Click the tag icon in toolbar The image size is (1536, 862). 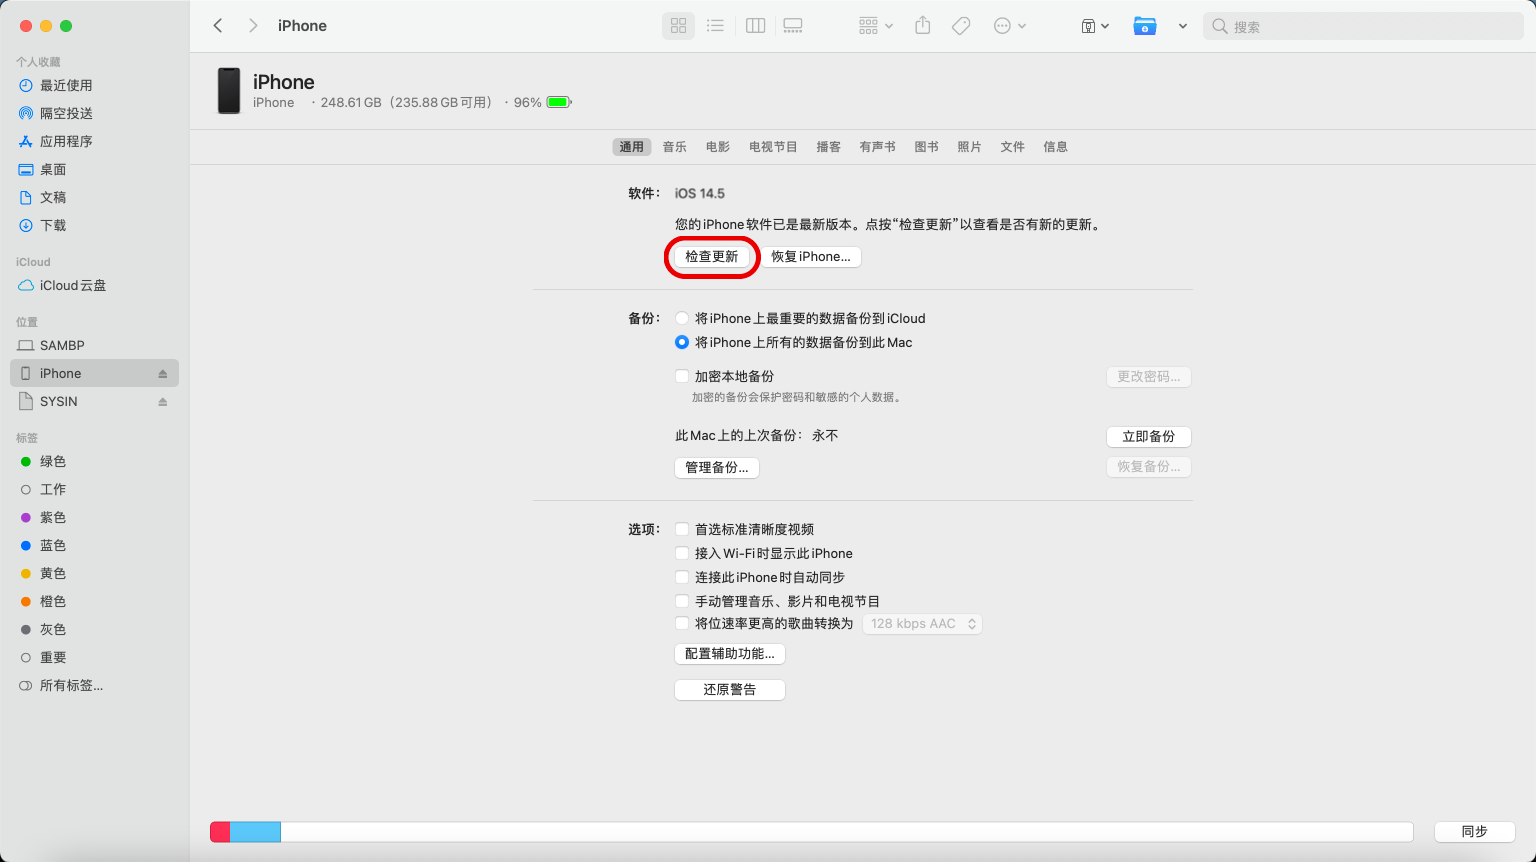pyautogui.click(x=961, y=26)
